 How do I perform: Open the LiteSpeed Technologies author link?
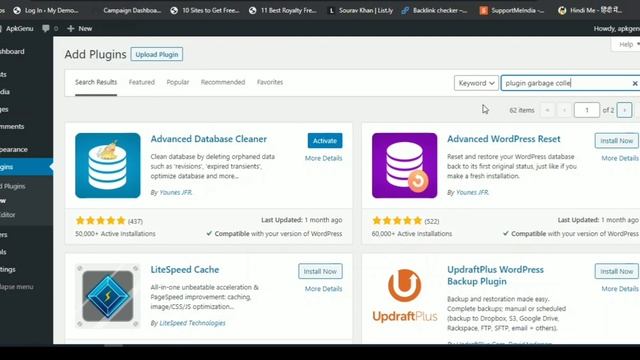[192, 323]
